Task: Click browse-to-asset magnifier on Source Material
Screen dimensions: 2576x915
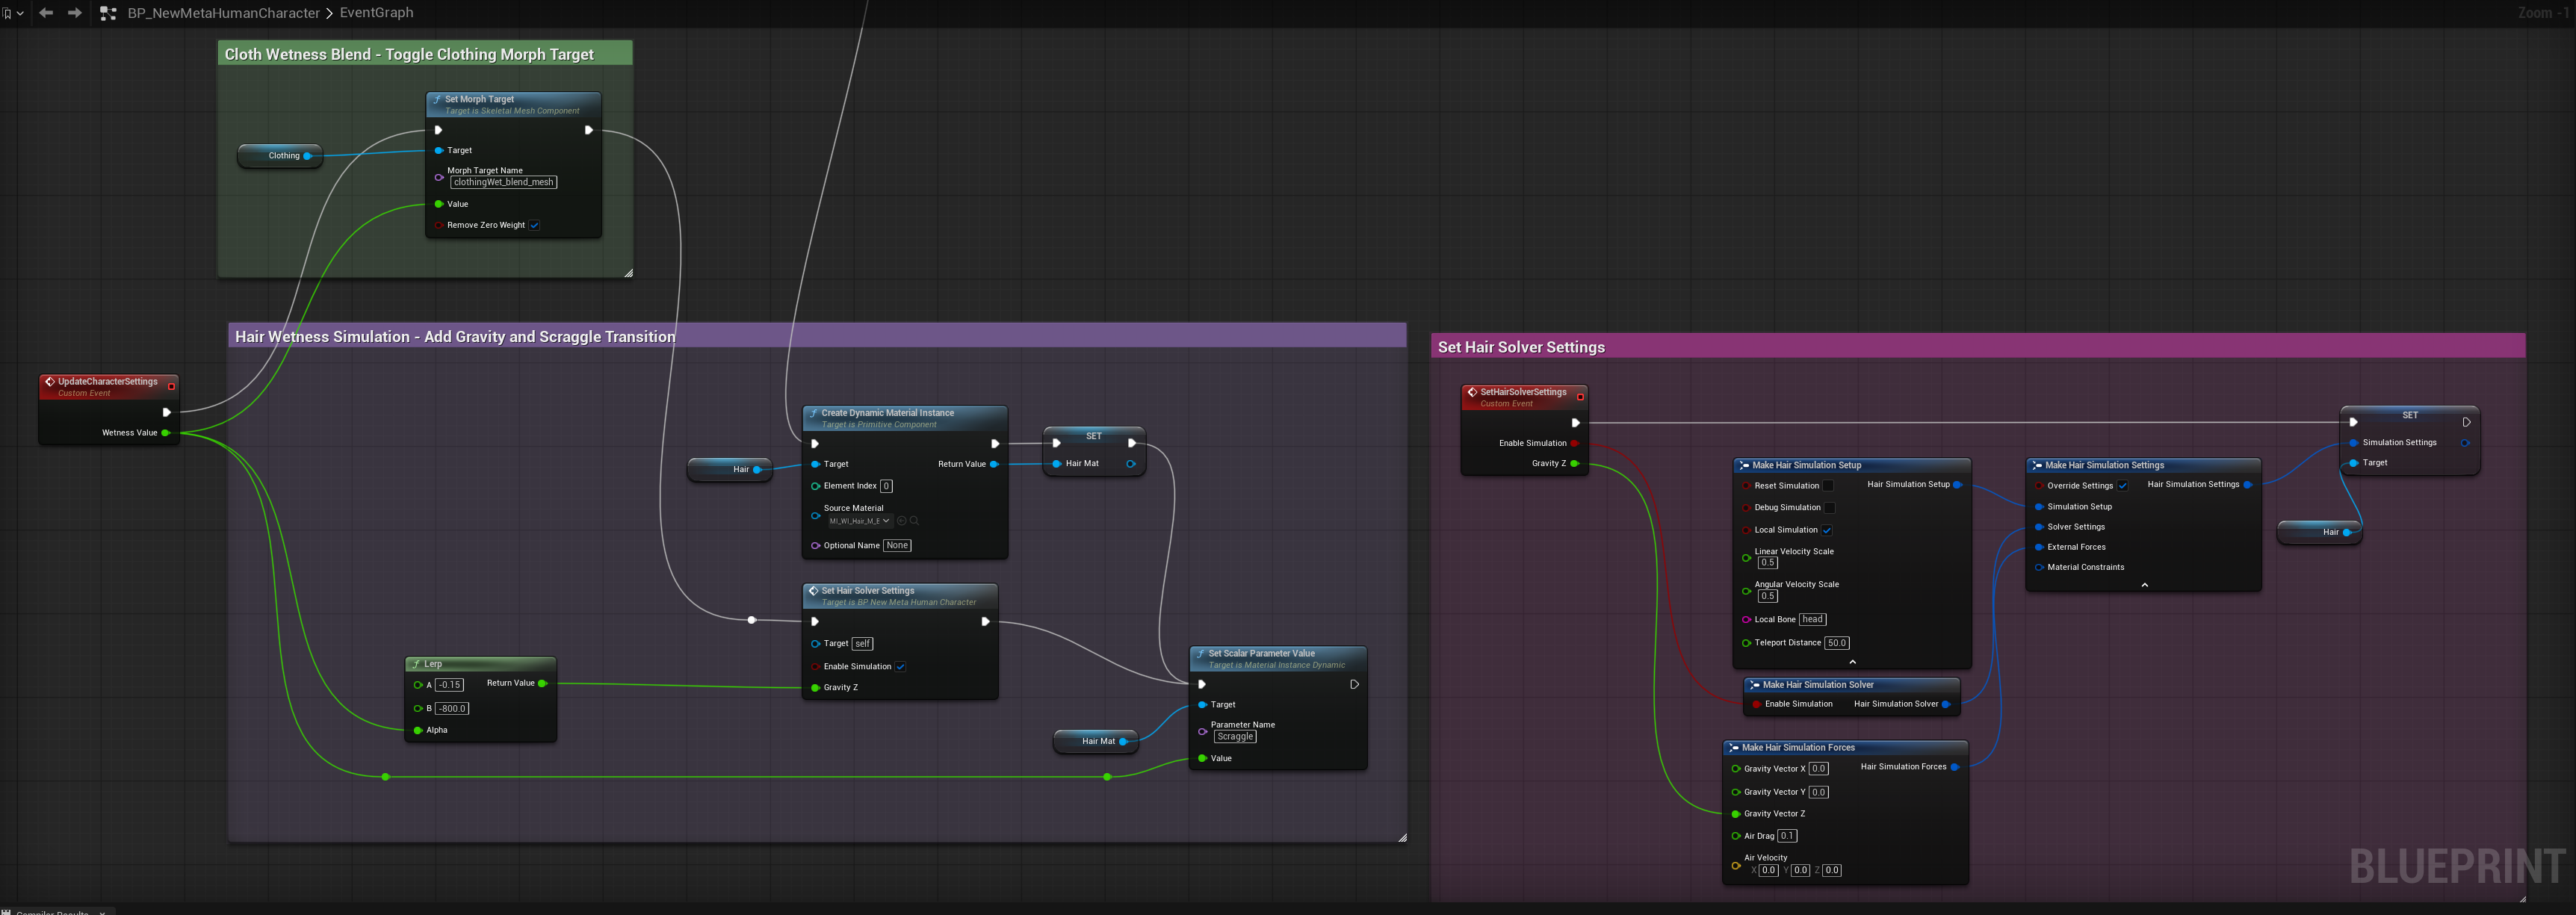Action: pyautogui.click(x=914, y=521)
